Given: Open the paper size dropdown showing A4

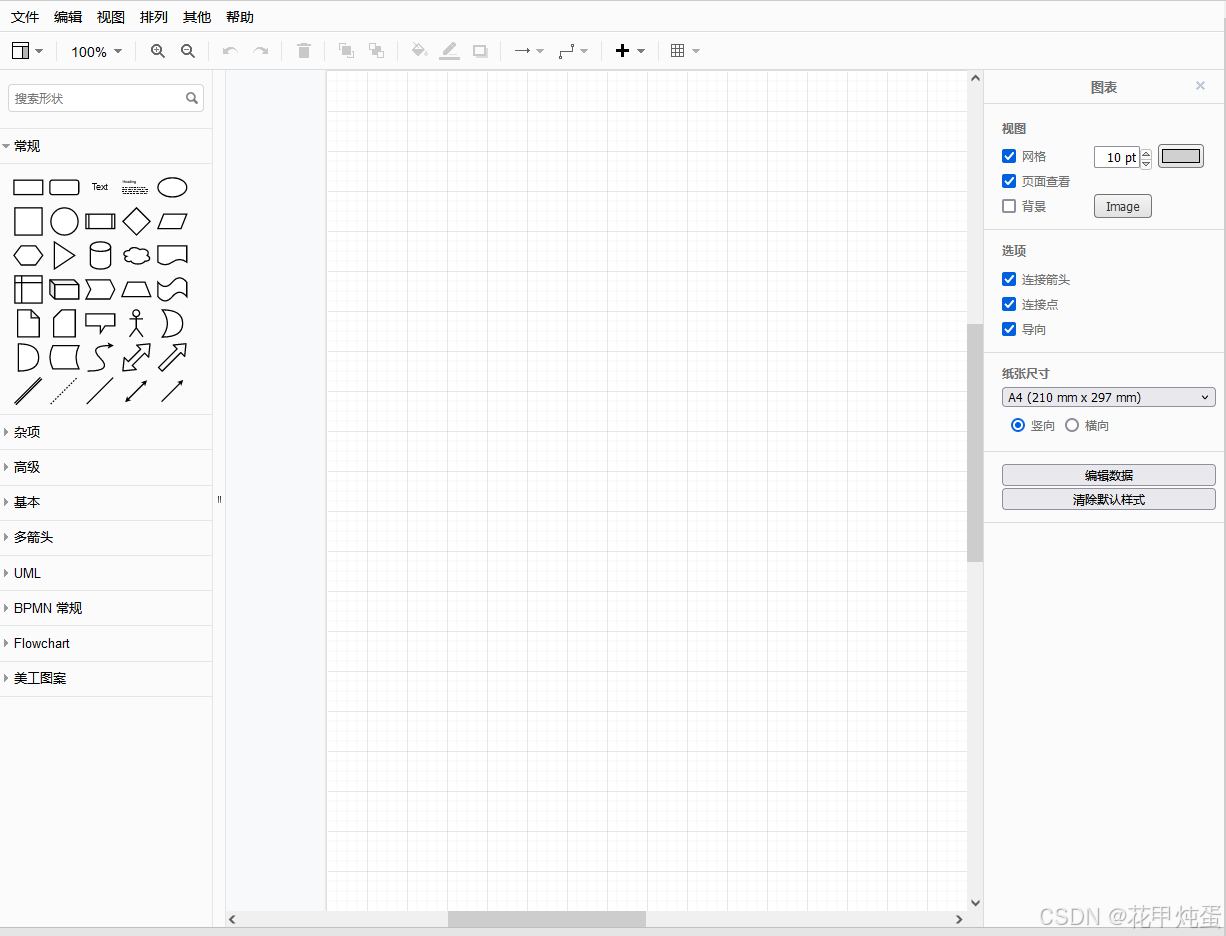Looking at the screenshot, I should tap(1108, 397).
